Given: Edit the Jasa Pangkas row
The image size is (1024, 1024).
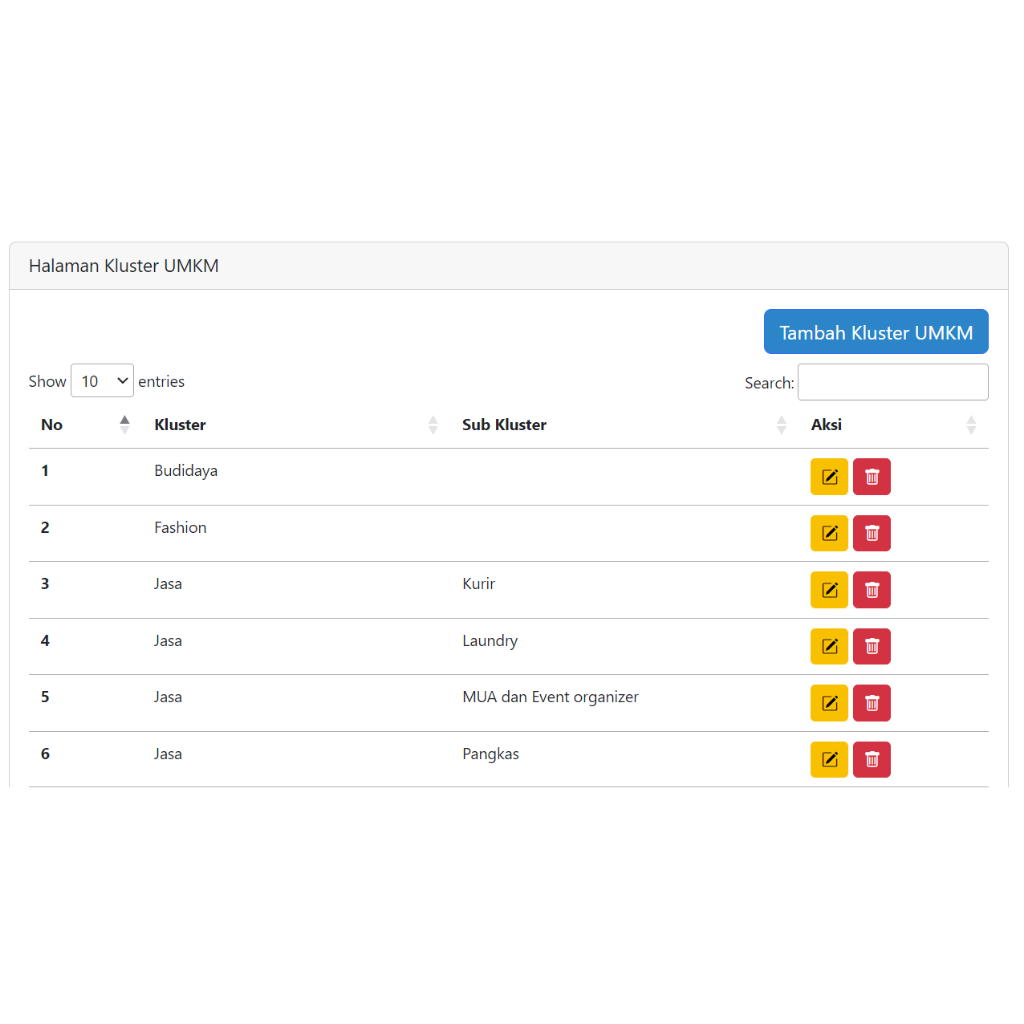Looking at the screenshot, I should click(x=829, y=760).
